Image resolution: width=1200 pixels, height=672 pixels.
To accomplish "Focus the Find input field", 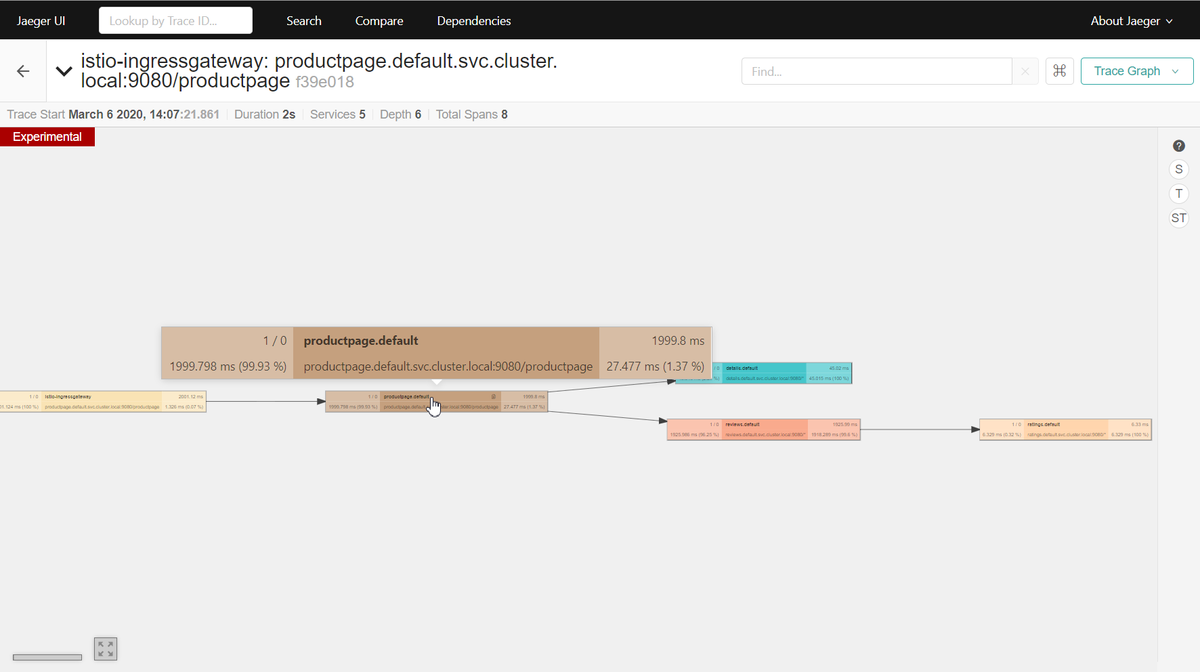I will 877,71.
